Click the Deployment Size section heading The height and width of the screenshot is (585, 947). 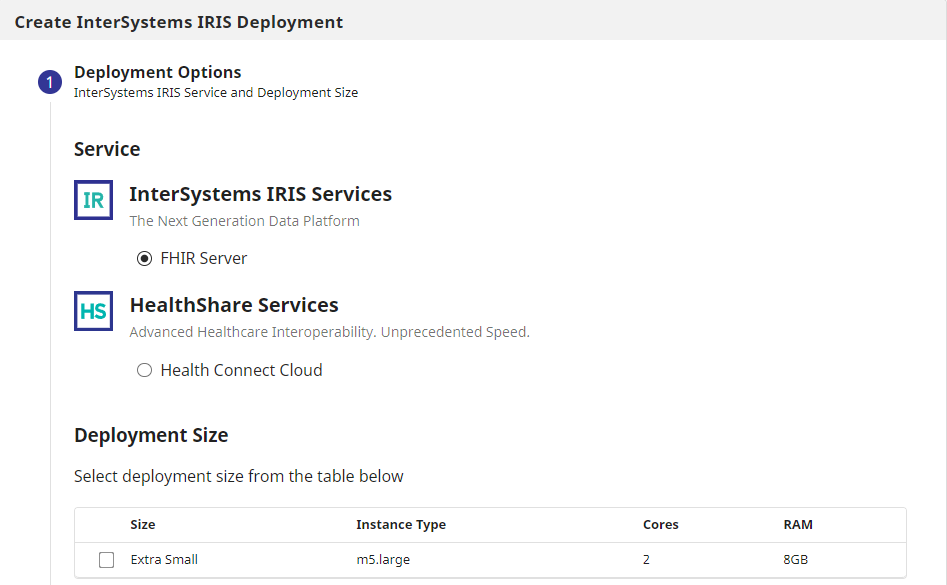(151, 435)
